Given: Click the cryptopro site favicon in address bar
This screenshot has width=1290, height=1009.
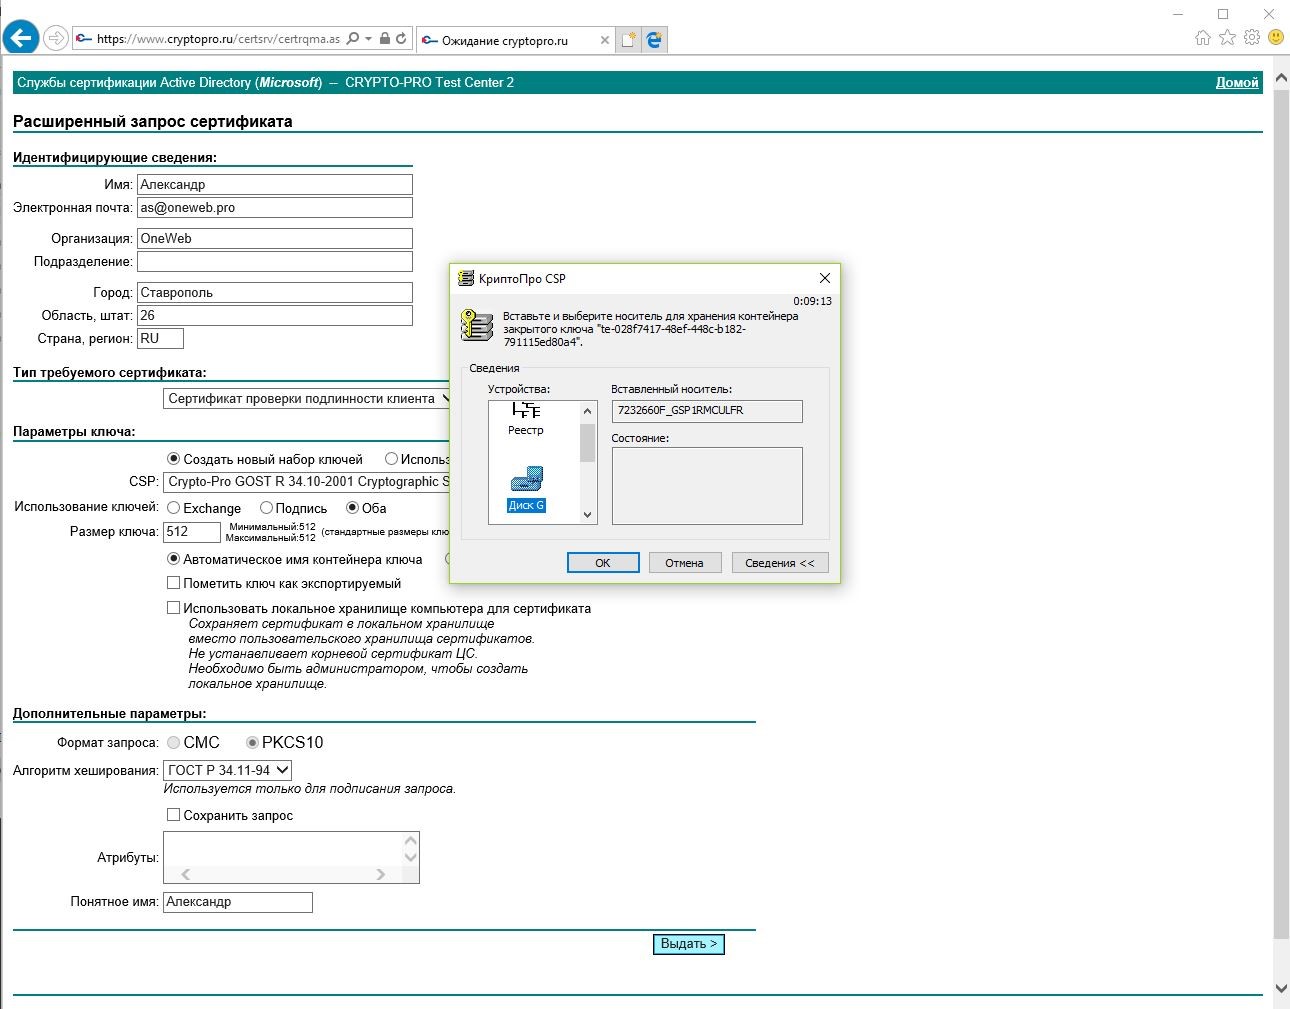Looking at the screenshot, I should coord(85,39).
